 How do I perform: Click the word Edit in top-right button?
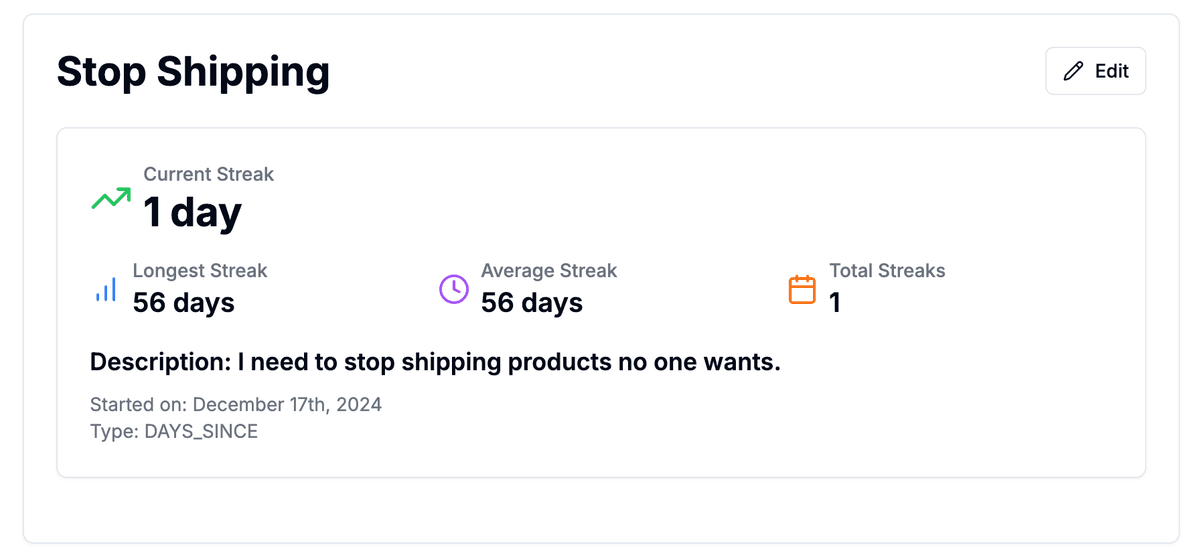1112,71
